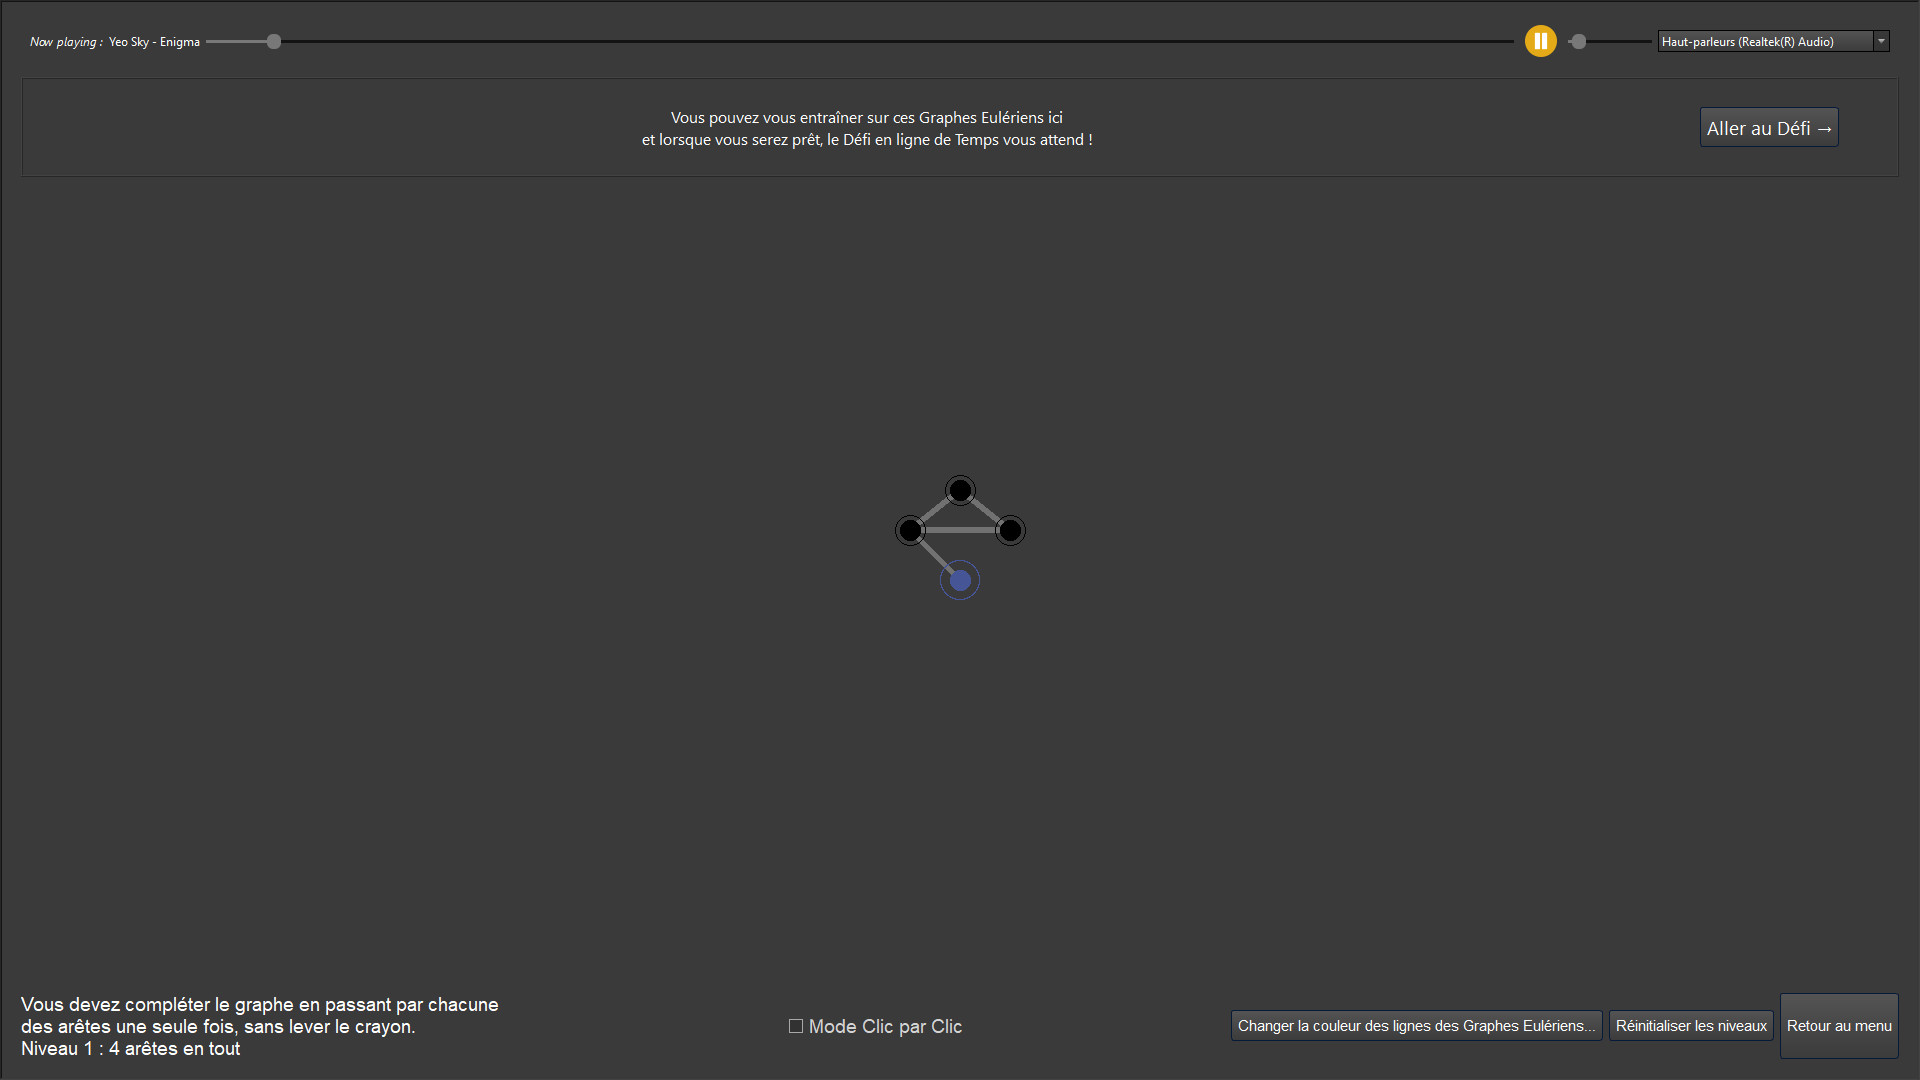
Task: Click the pause icon in the music bar
Action: point(1541,41)
